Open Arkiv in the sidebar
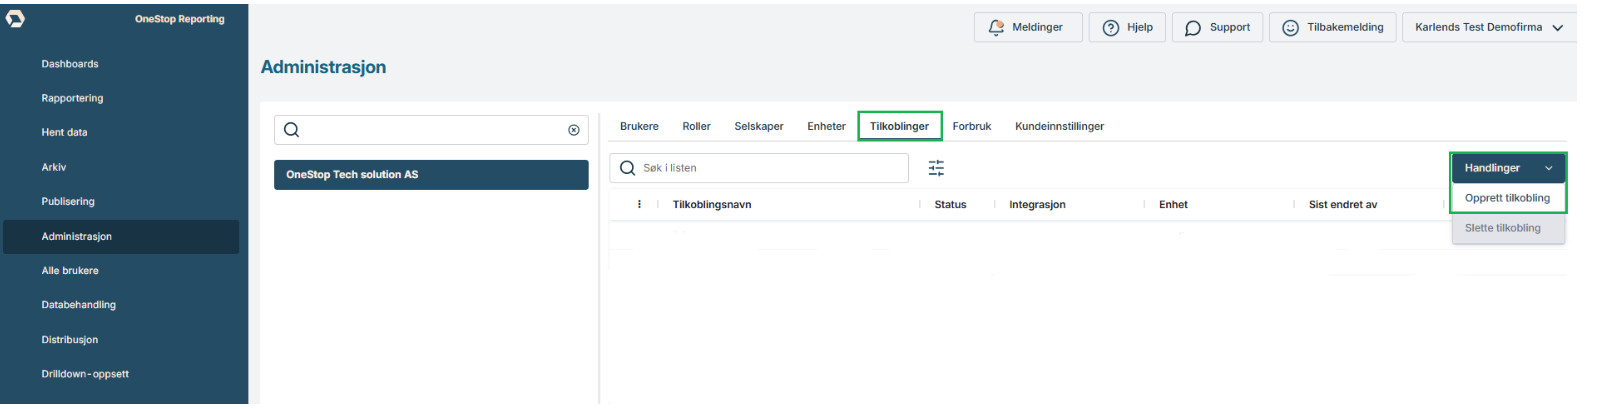1602x409 pixels. [54, 167]
